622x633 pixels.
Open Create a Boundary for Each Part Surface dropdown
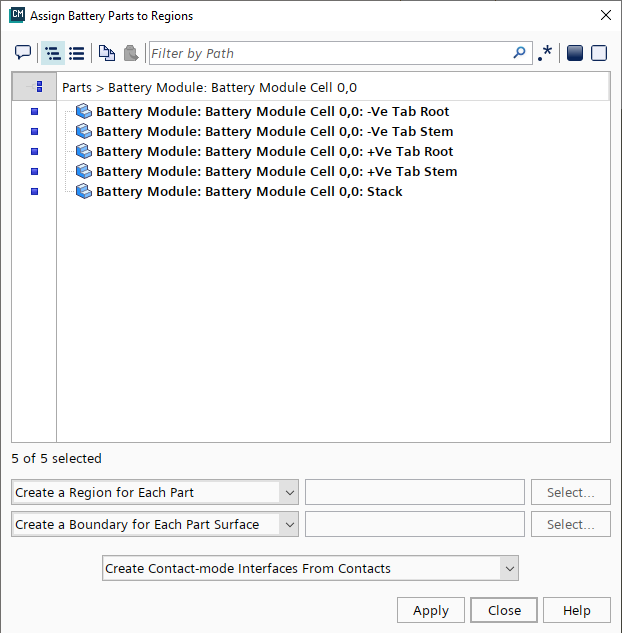(x=155, y=524)
